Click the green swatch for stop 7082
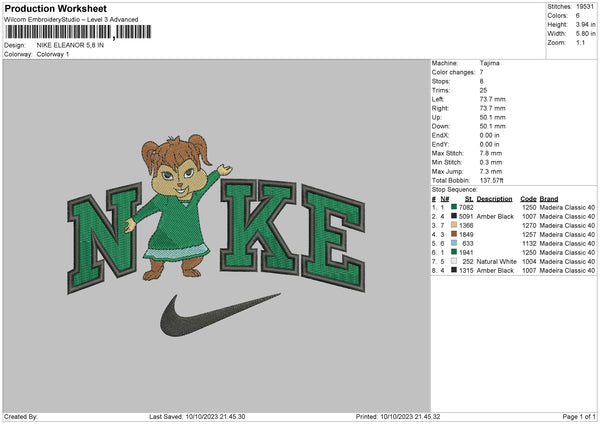 pos(454,207)
